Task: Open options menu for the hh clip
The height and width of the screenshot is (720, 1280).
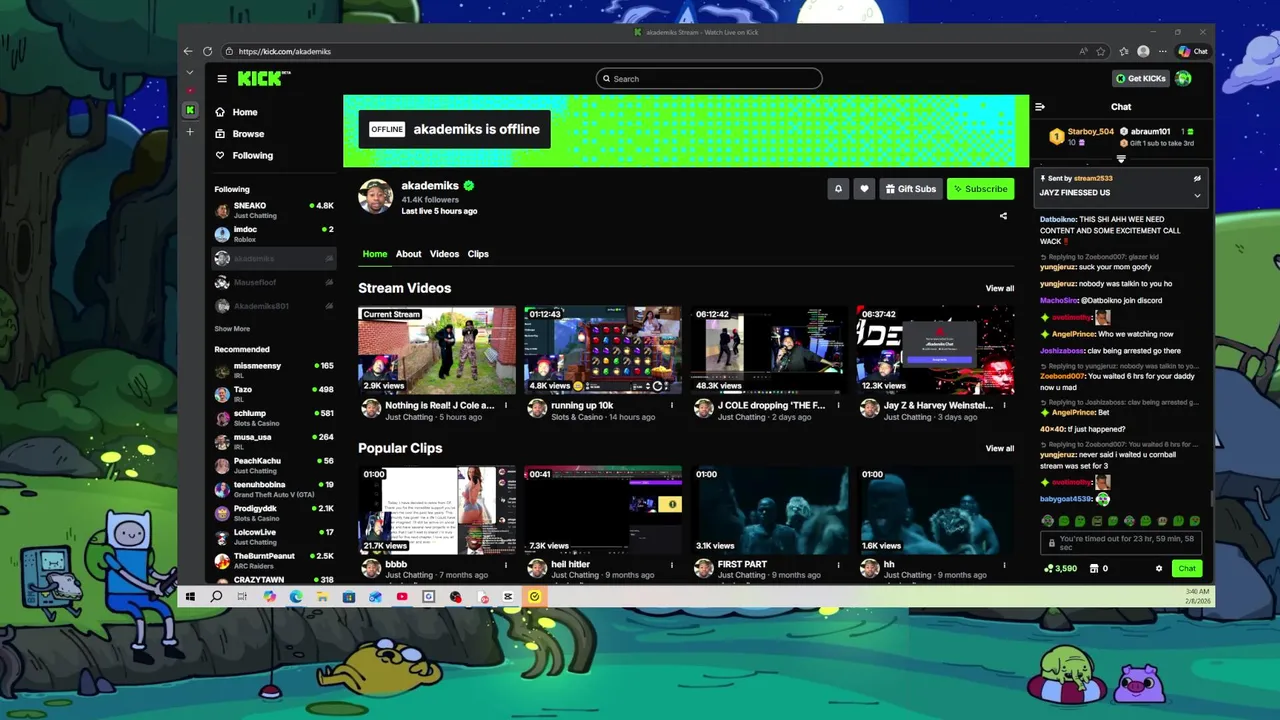Action: point(1004,565)
